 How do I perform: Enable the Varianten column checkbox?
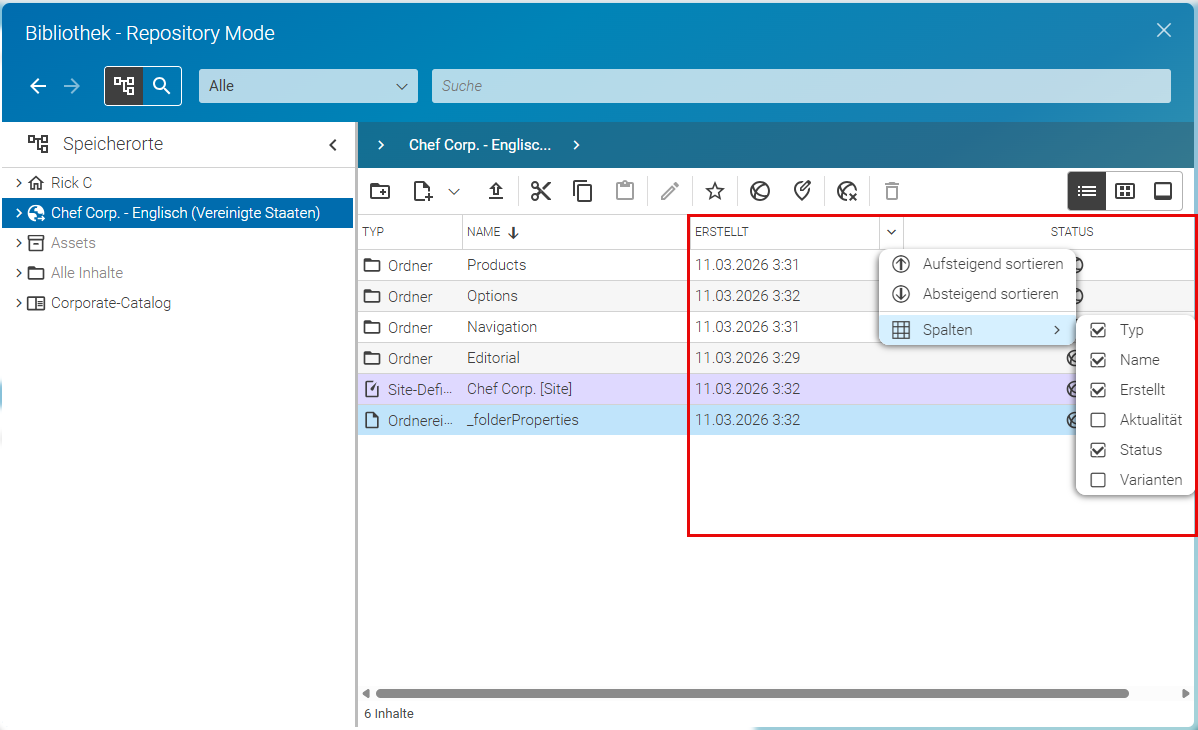click(x=1098, y=480)
